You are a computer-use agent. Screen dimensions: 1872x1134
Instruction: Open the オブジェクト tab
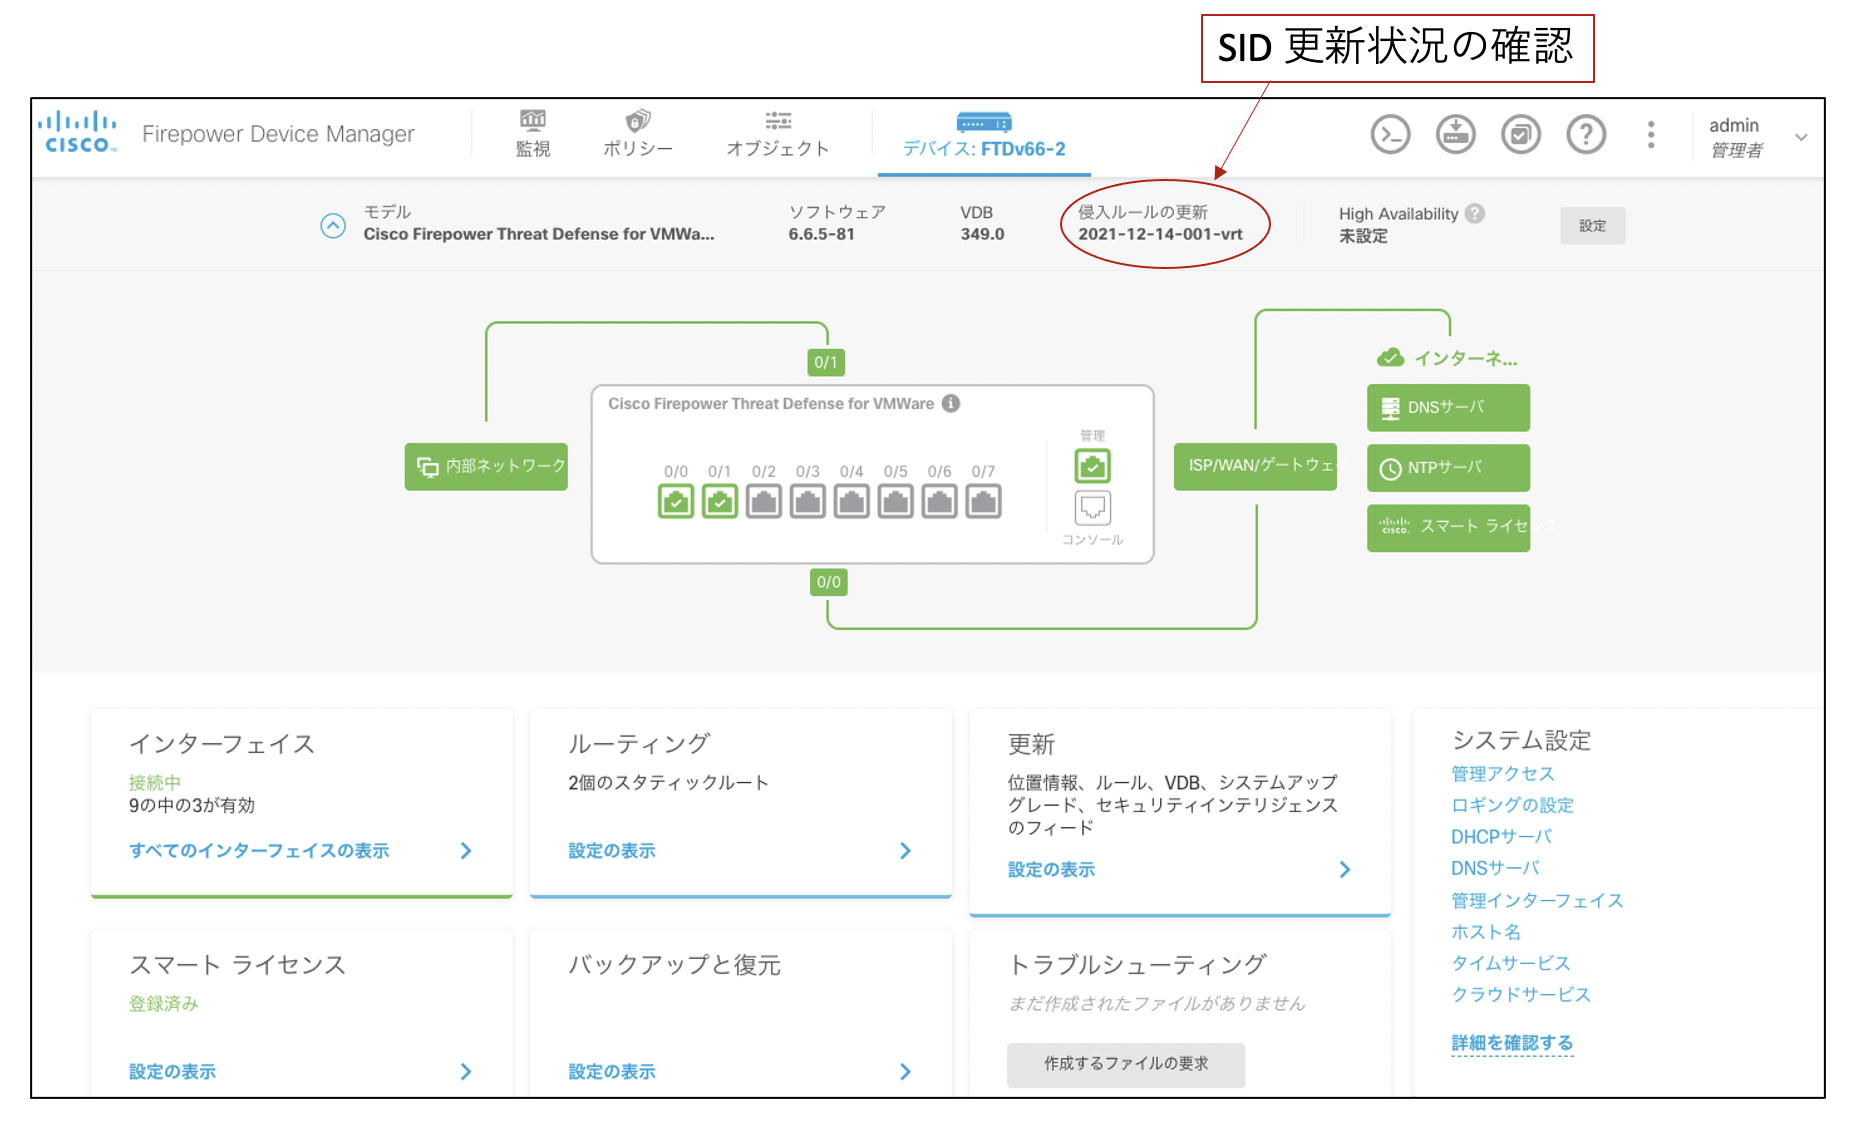click(778, 134)
